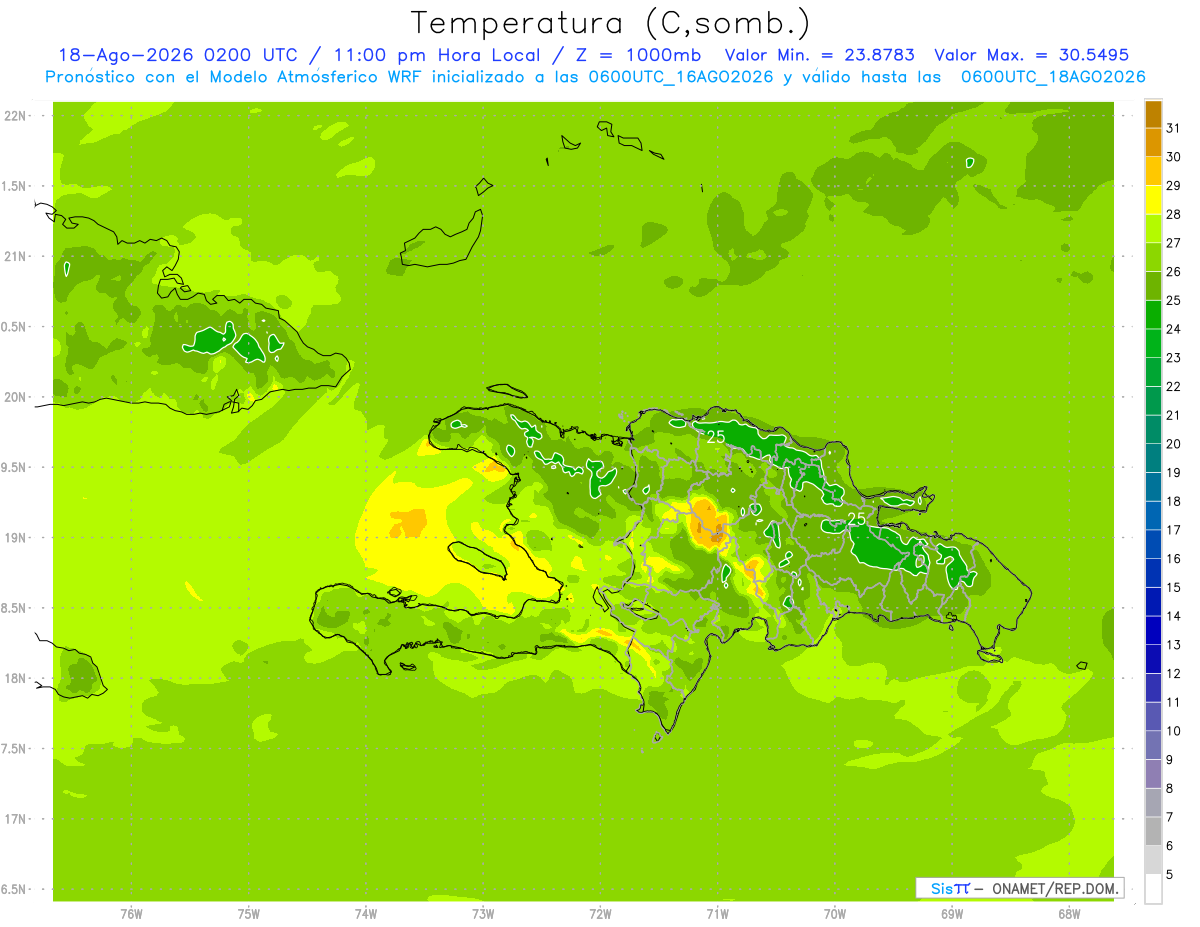
Task: Click the legend value "8"
Action: 1169,789
